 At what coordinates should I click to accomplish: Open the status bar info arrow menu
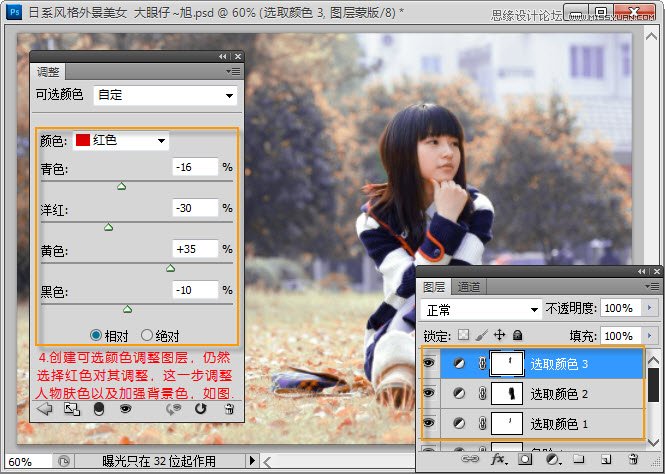pos(253,460)
